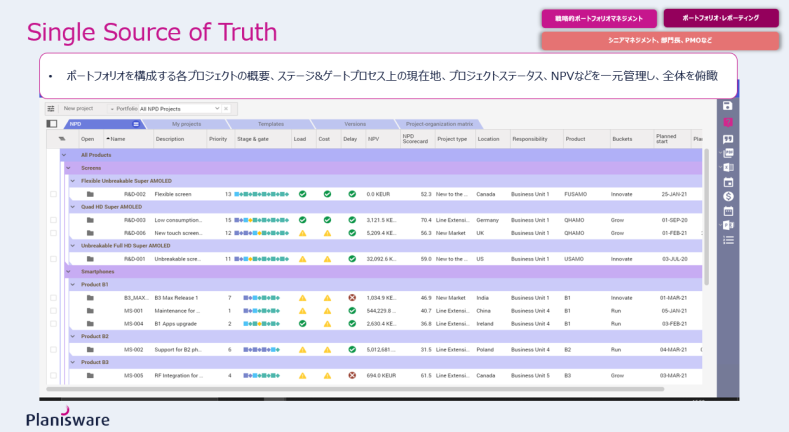789x432 pixels.
Task: Open the Portfolio dropdown showing All NPD Projects
Action: click(185, 108)
